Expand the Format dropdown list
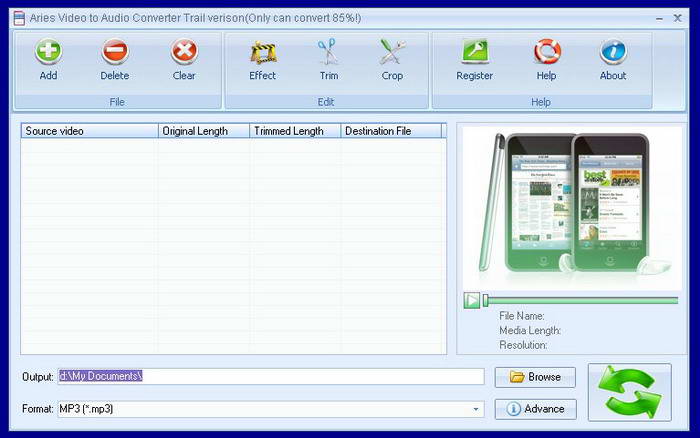The width and height of the screenshot is (700, 438). (x=476, y=409)
